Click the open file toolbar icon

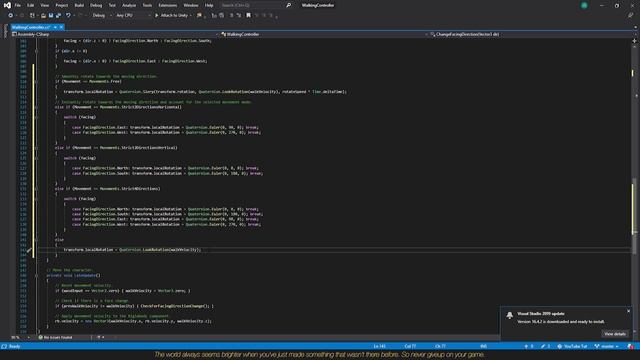tap(43, 16)
